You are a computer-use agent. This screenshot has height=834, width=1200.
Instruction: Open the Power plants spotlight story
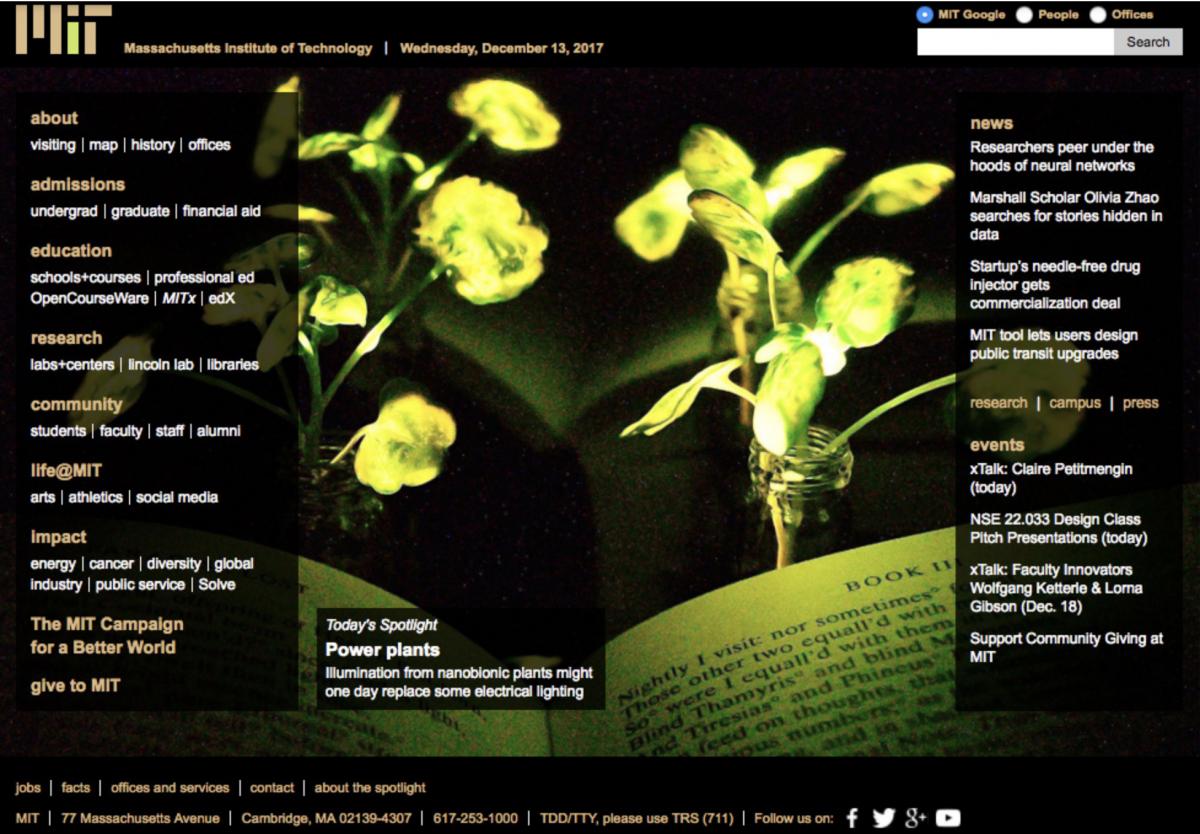point(383,650)
